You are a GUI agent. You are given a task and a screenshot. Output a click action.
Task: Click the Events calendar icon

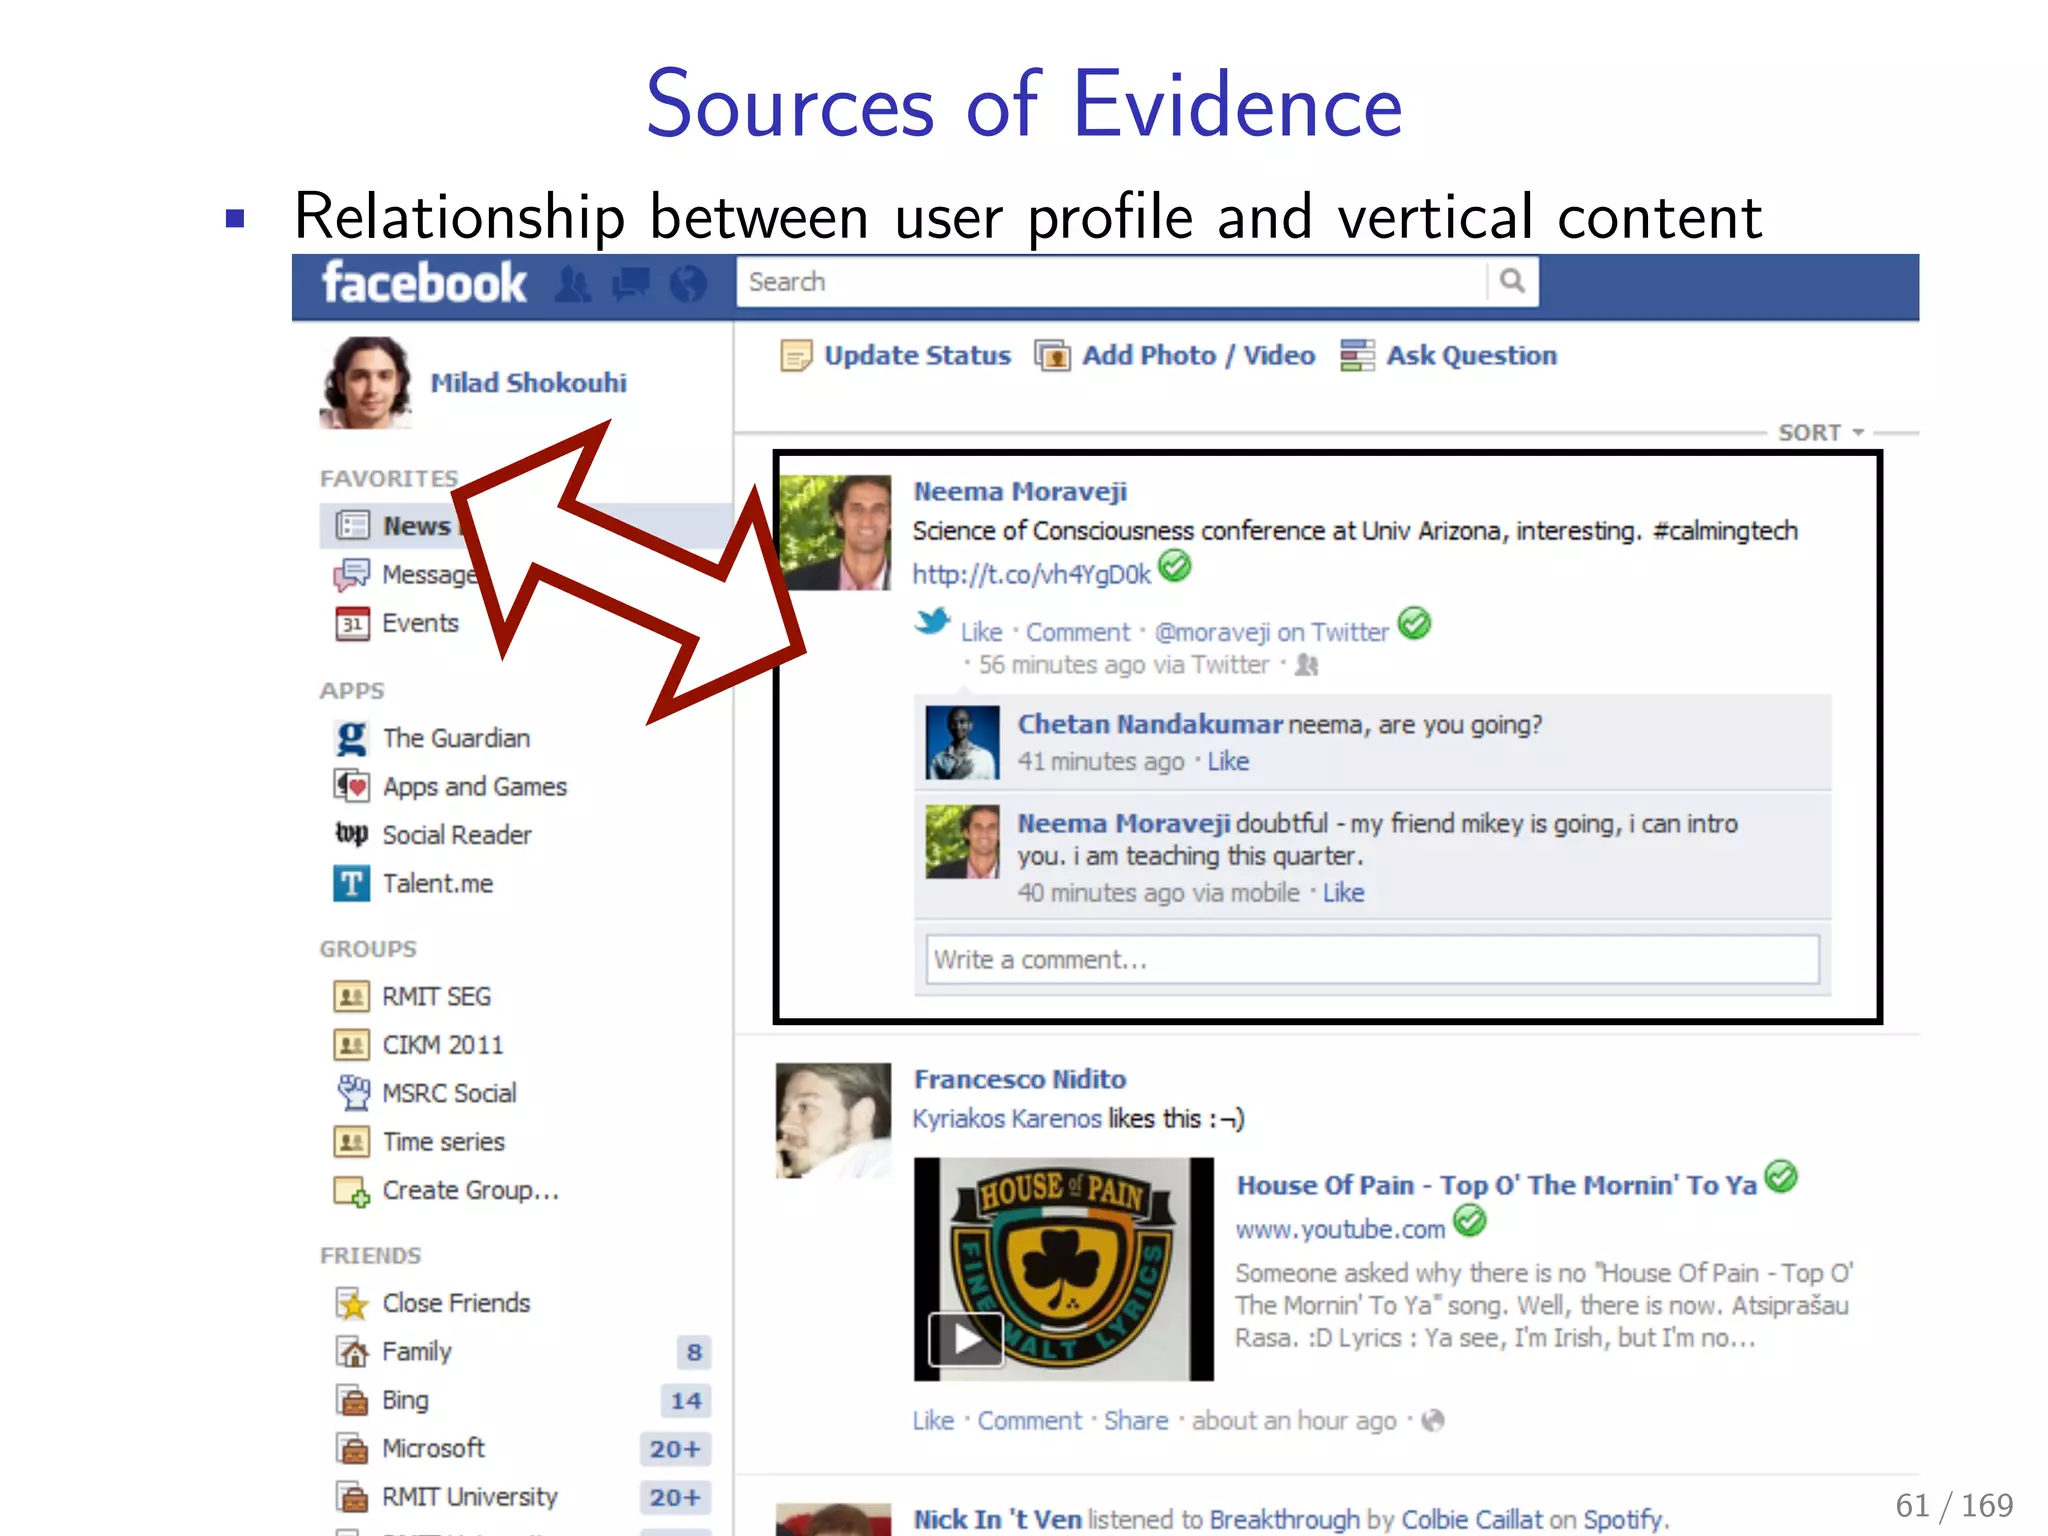pyautogui.click(x=352, y=624)
